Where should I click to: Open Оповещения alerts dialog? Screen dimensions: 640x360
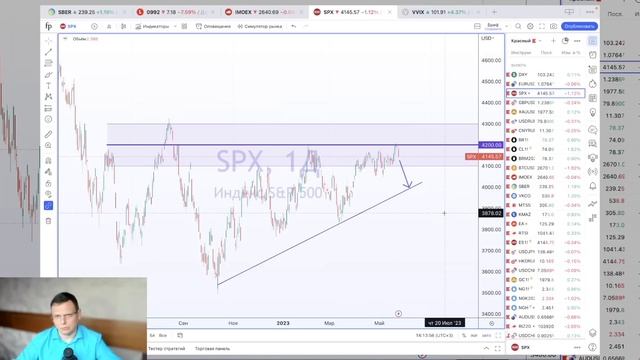click(213, 26)
